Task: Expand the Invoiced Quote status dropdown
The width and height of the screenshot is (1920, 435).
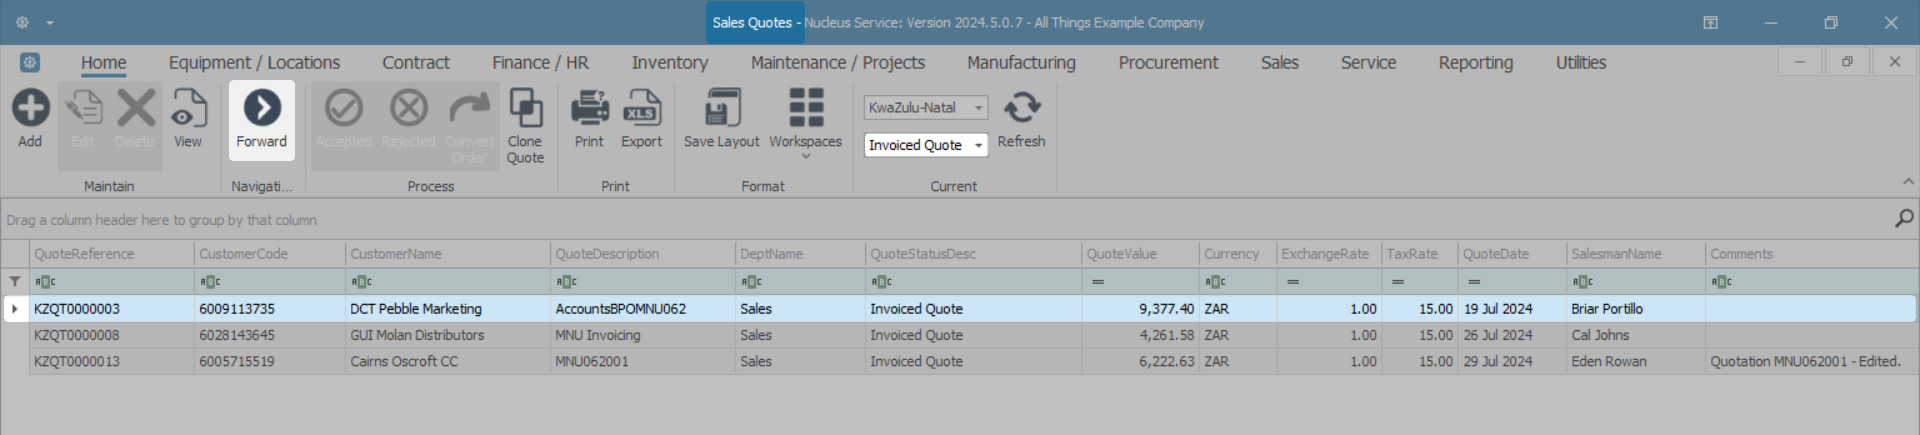Action: coord(978,145)
